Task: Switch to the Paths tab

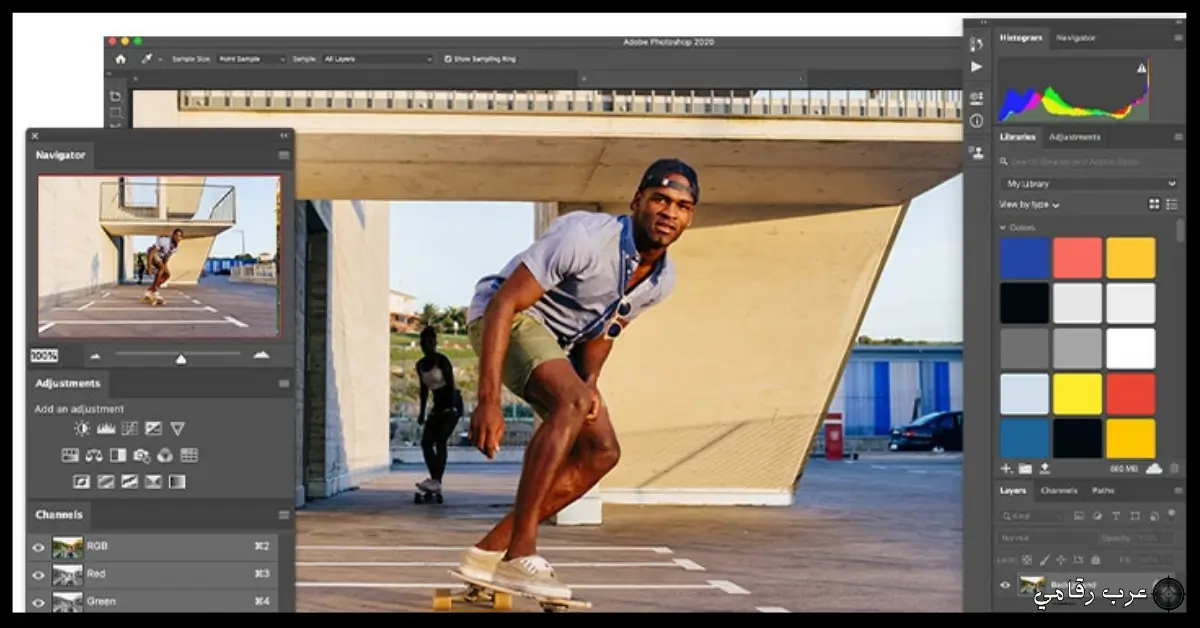Action: pos(1103,491)
